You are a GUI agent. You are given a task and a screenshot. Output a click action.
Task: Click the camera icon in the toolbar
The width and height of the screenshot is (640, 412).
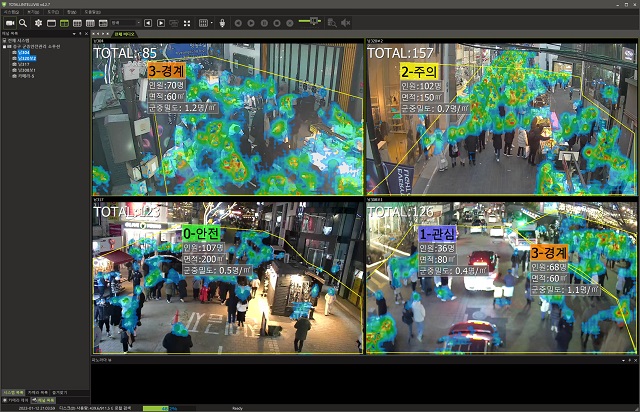pyautogui.click(x=8, y=22)
